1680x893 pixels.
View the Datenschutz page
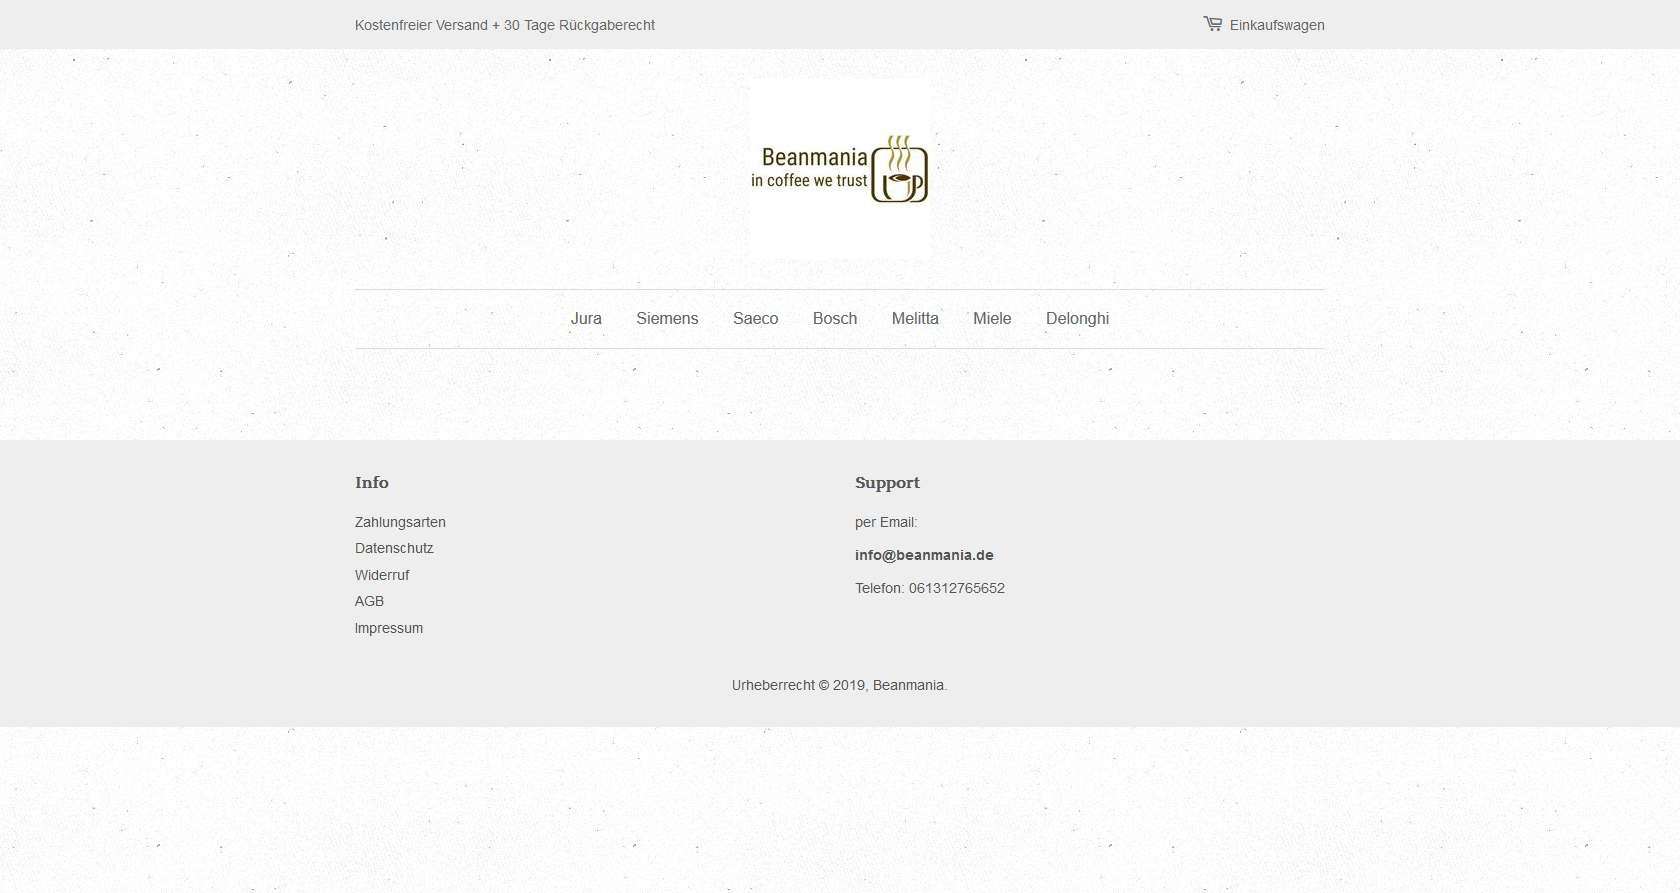[x=394, y=548]
